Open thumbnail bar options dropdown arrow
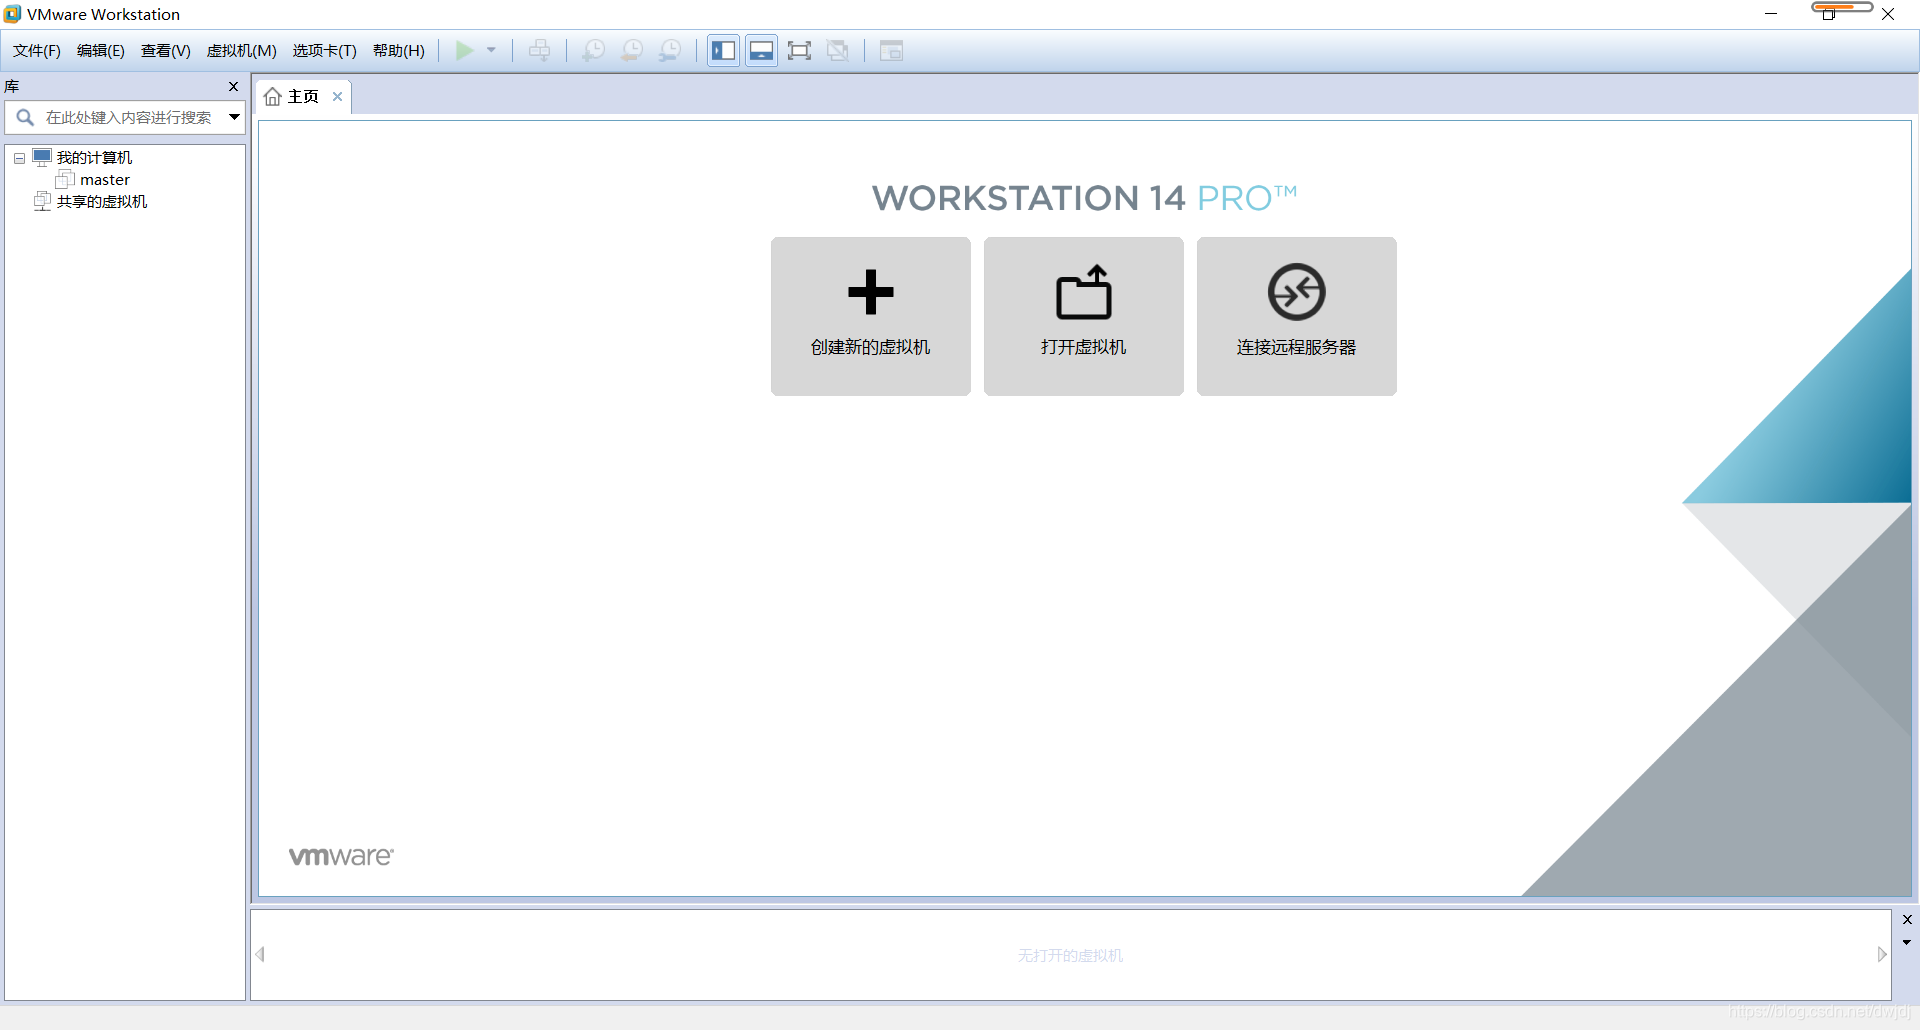 click(1907, 942)
